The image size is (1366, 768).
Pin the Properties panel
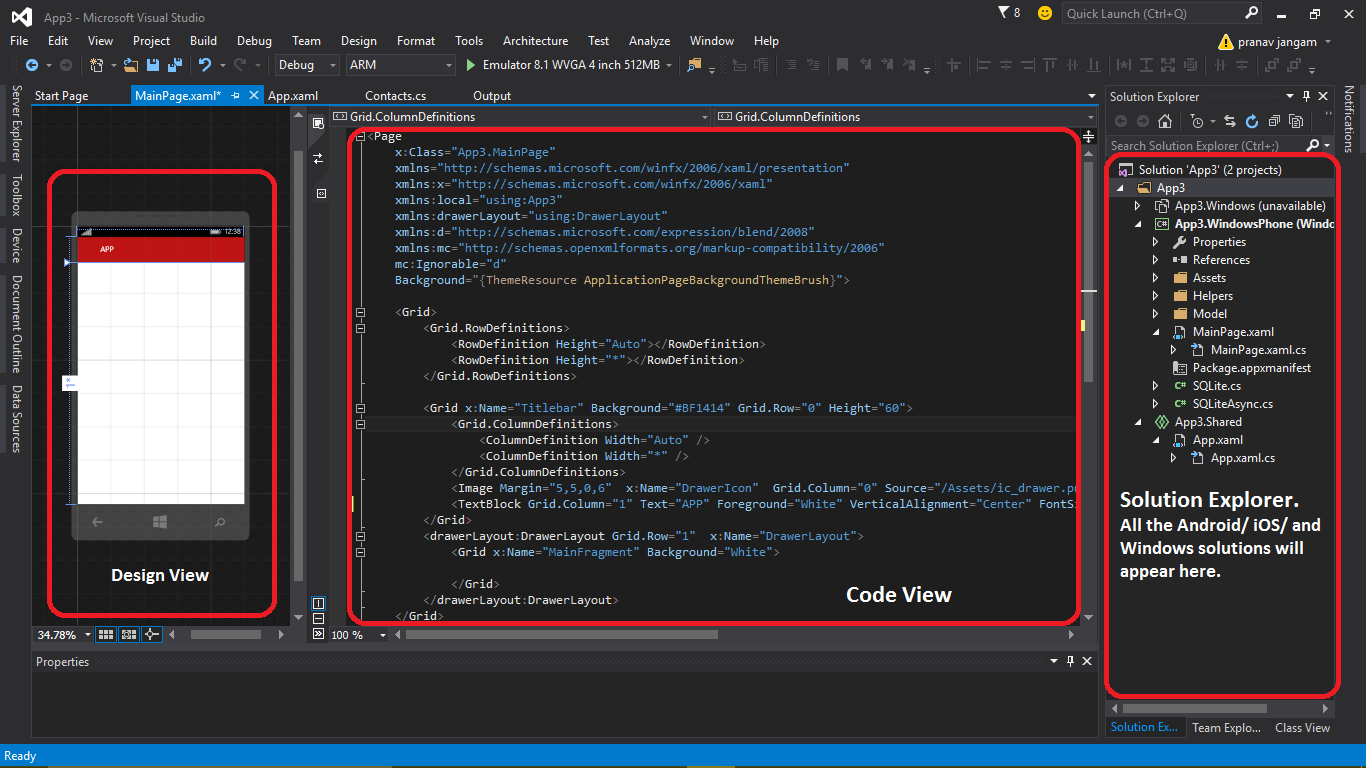[1070, 661]
